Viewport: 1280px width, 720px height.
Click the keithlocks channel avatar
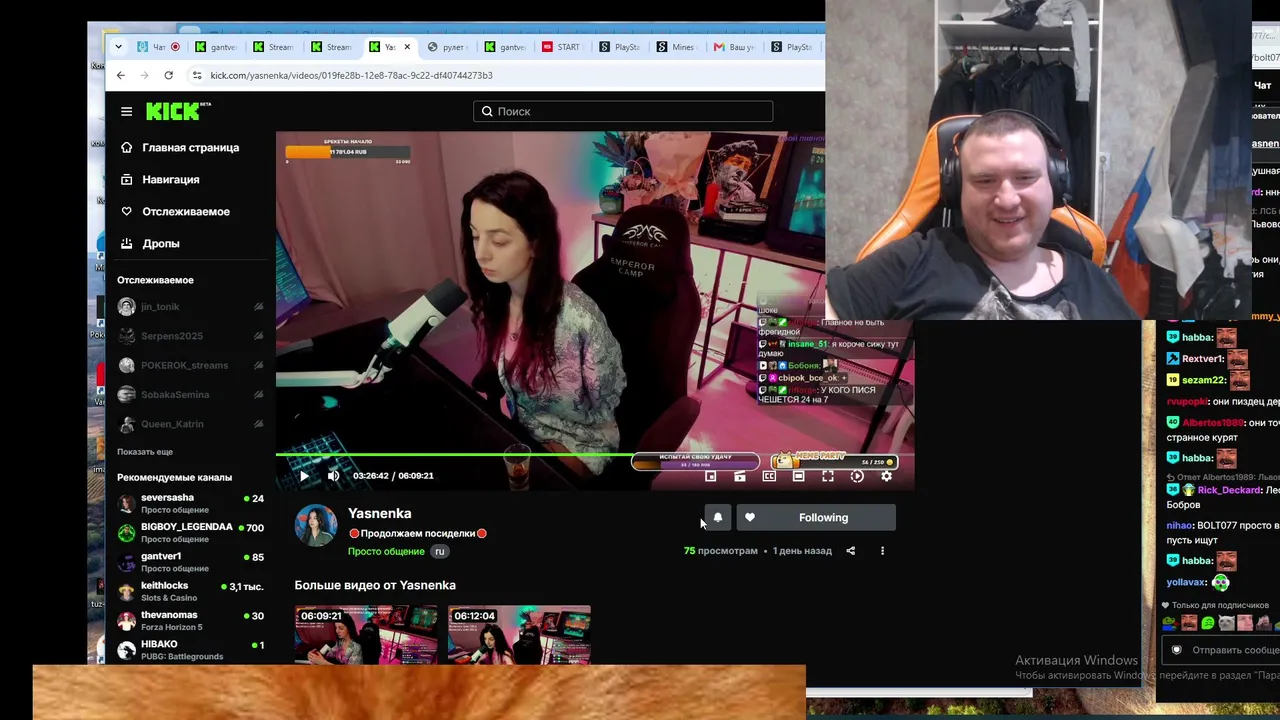(126, 591)
